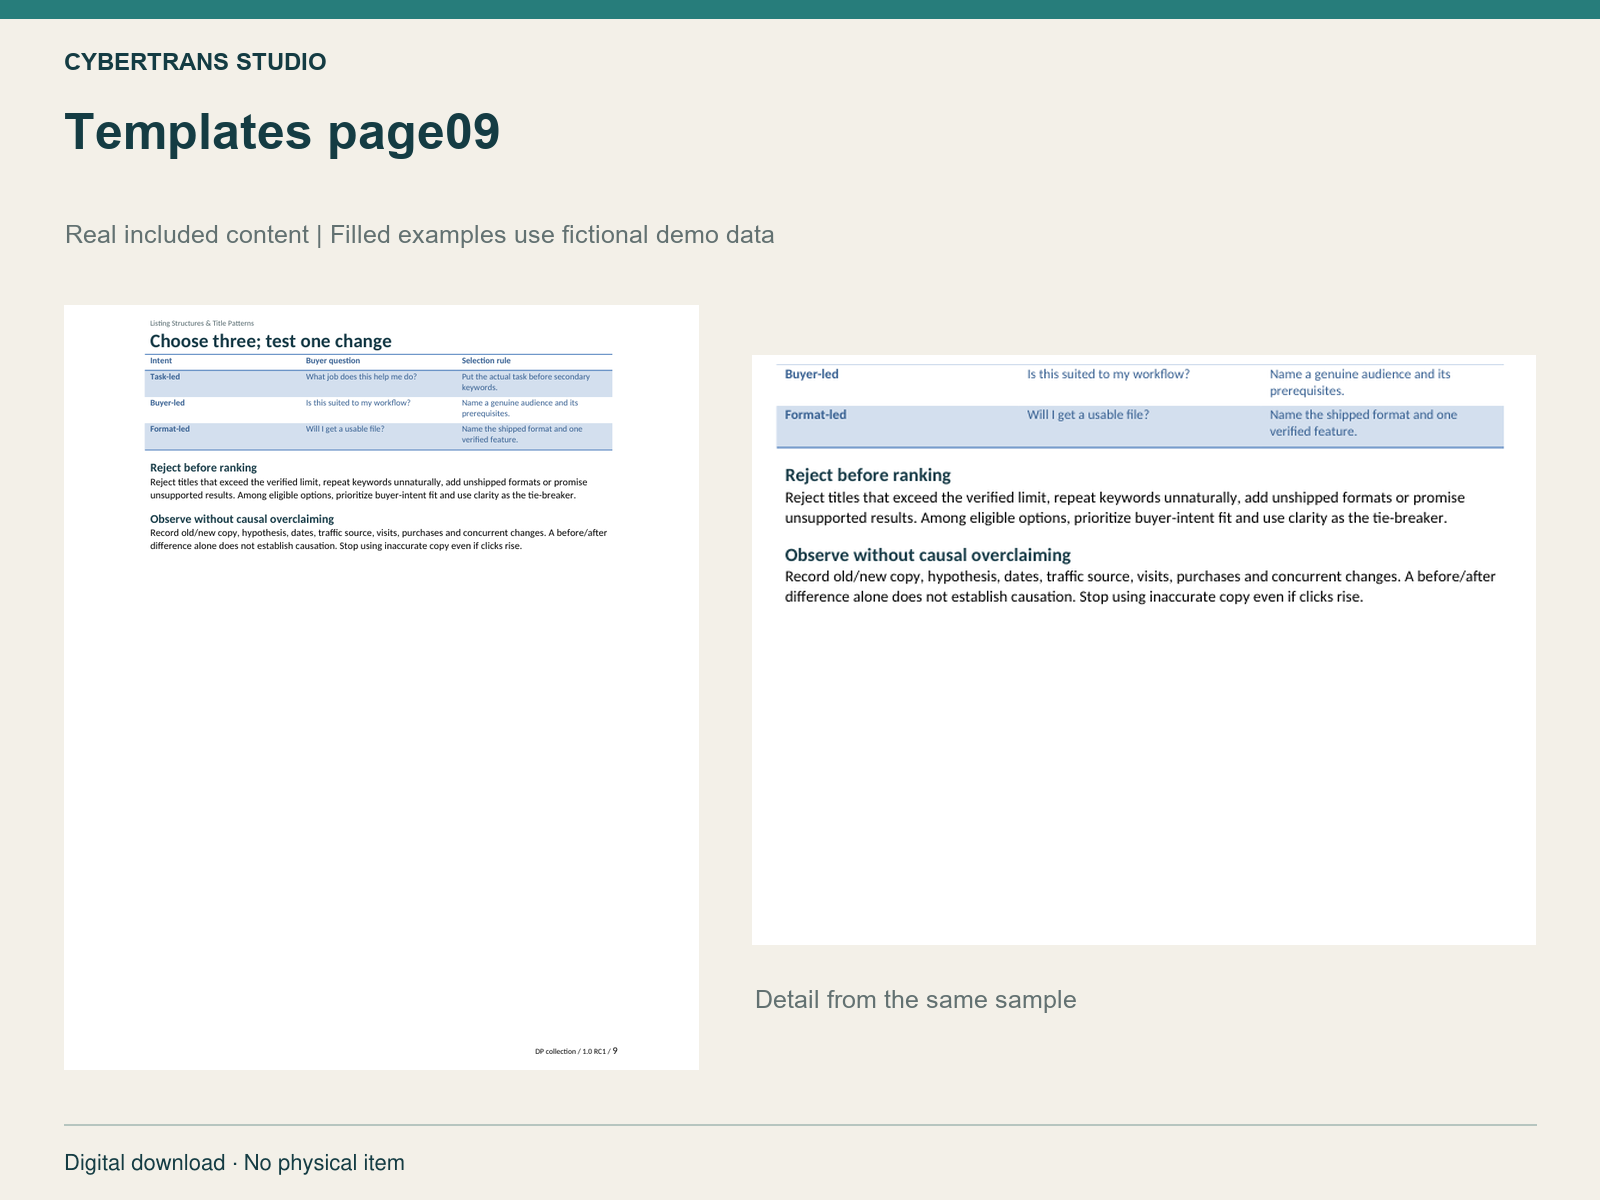Click 'Will I get a usable file?' in detail image
1600x1200 pixels.
coord(1088,415)
